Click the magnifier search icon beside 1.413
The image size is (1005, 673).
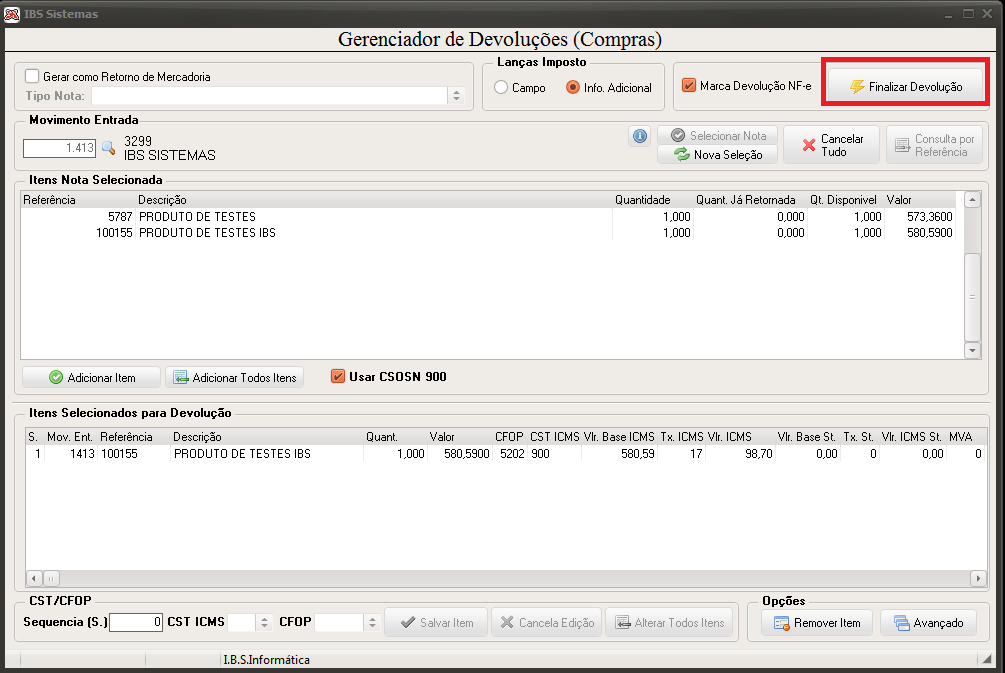108,148
